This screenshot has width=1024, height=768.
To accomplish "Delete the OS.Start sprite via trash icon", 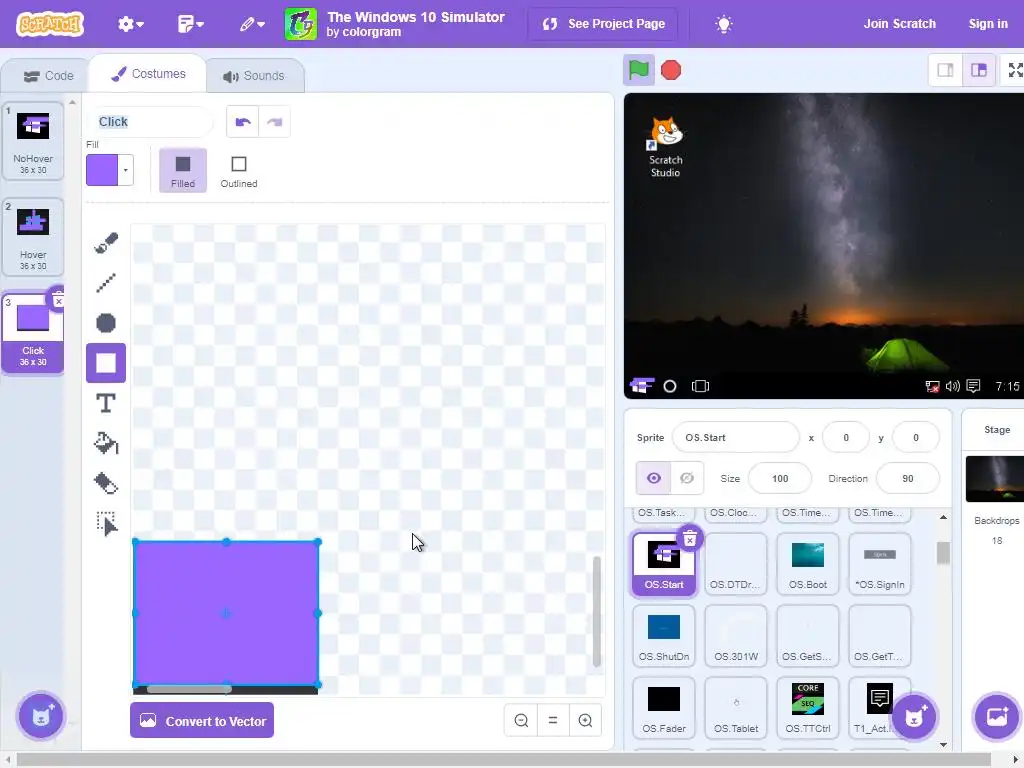I will point(690,539).
